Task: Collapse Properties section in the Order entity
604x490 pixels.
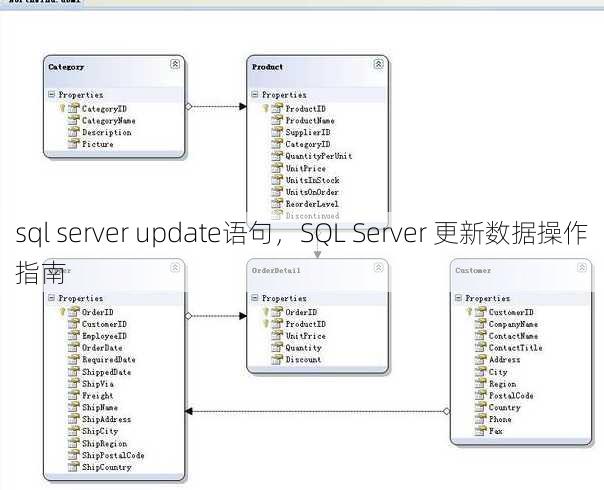Action: tap(52, 298)
